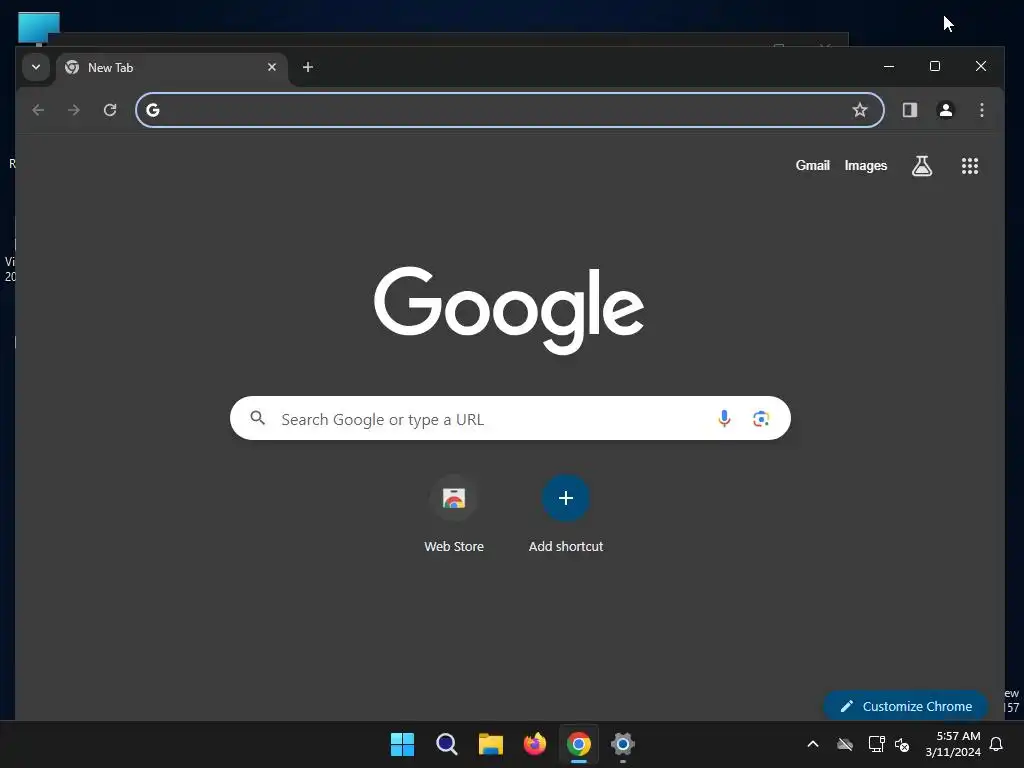Image resolution: width=1024 pixels, height=768 pixels.
Task: Bookmark this tab with the star icon
Action: click(859, 110)
